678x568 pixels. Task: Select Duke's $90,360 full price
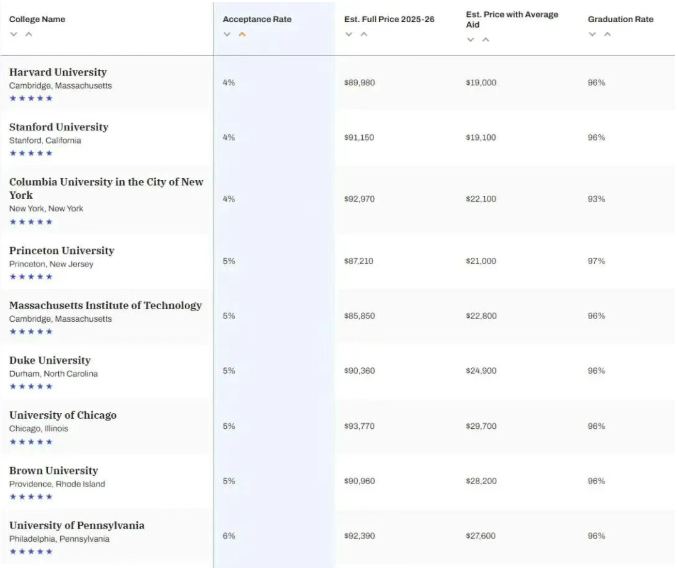(359, 371)
